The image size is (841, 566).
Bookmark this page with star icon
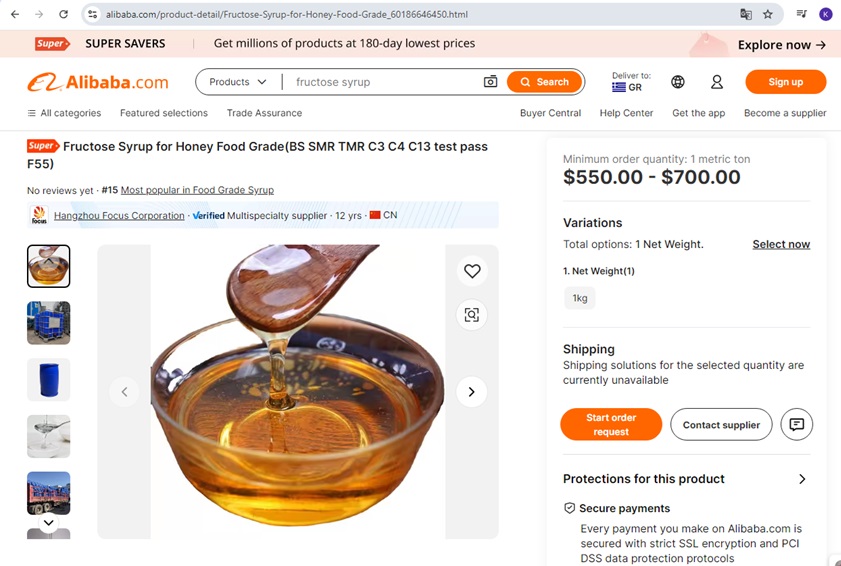[x=768, y=15]
